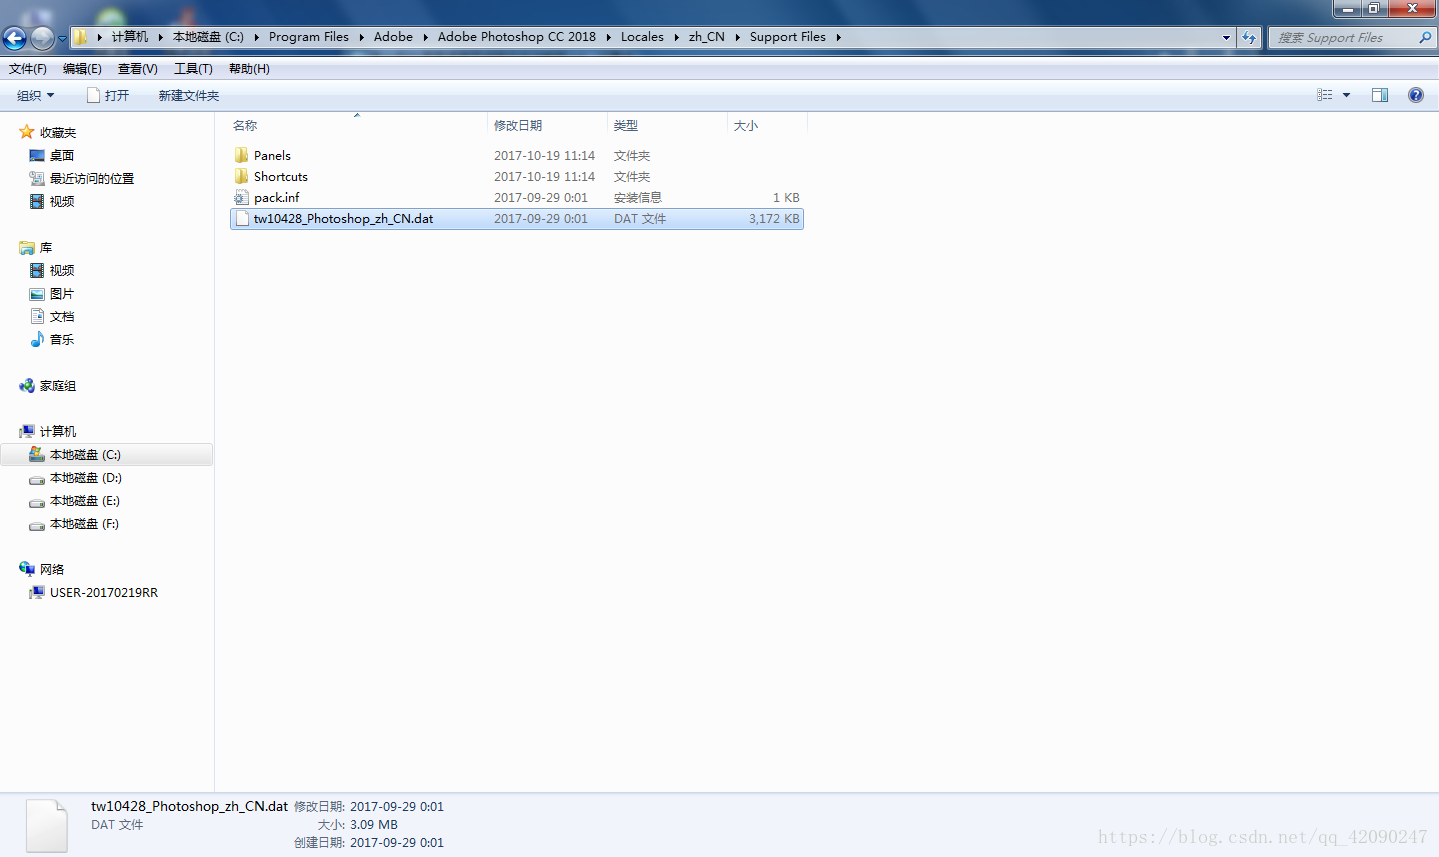
Task: Open the view options dropdown arrow
Action: point(1346,95)
